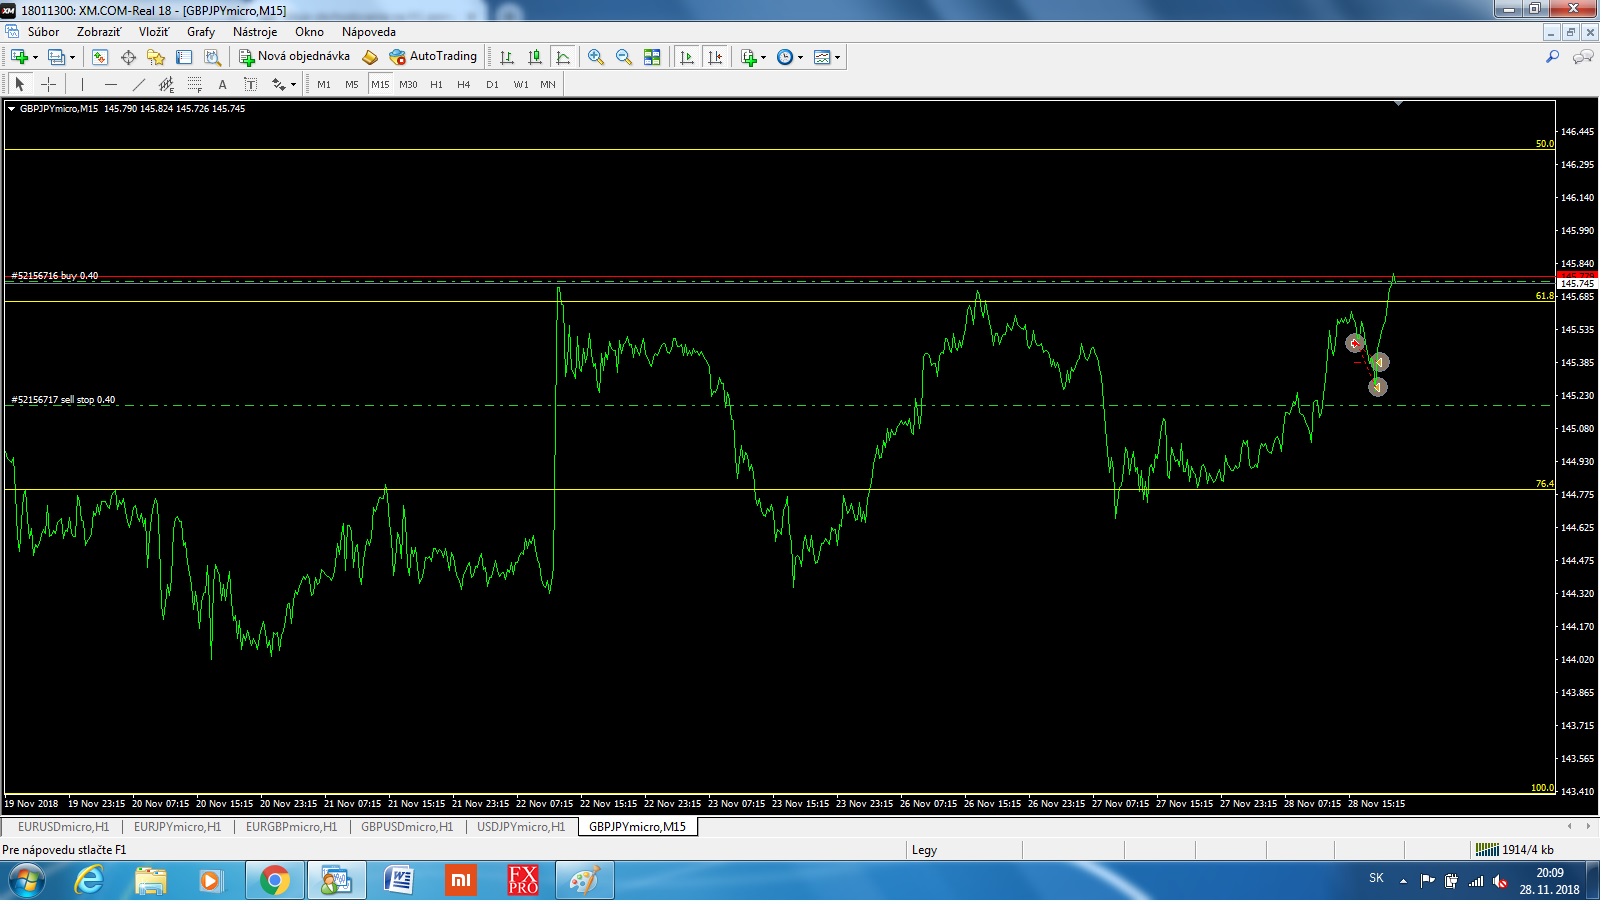Open Google Chrome from the taskbar
The image size is (1602, 904).
point(274,881)
